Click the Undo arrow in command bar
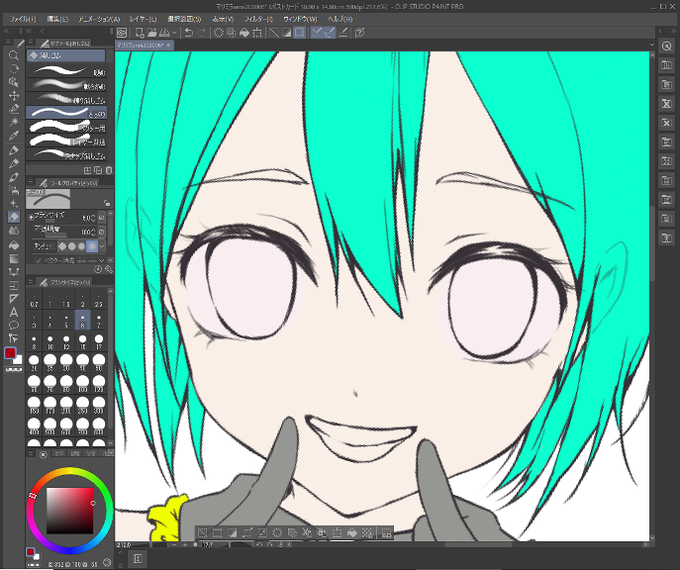 pos(189,33)
